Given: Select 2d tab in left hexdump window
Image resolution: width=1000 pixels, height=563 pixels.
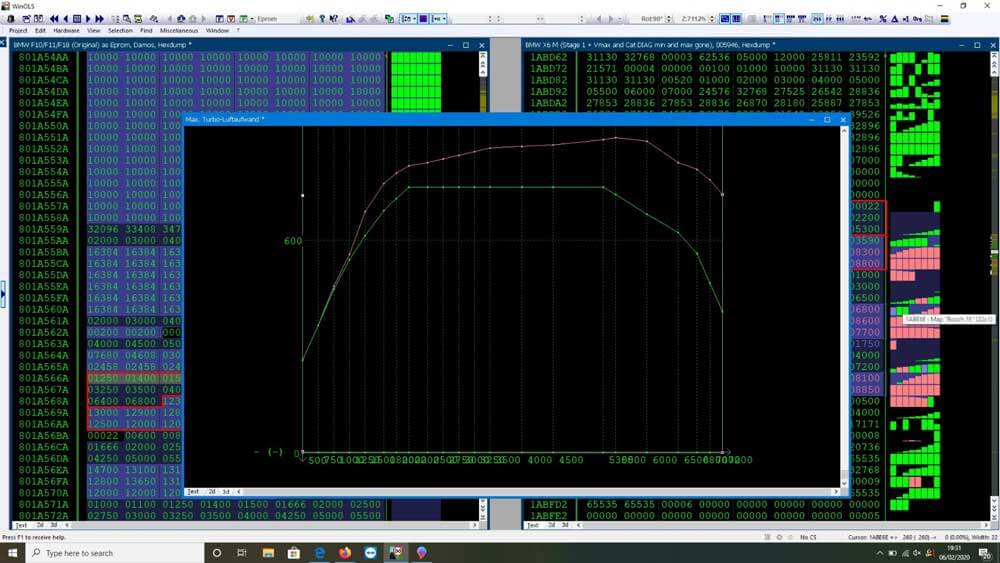Looking at the screenshot, I should click(x=40, y=525).
